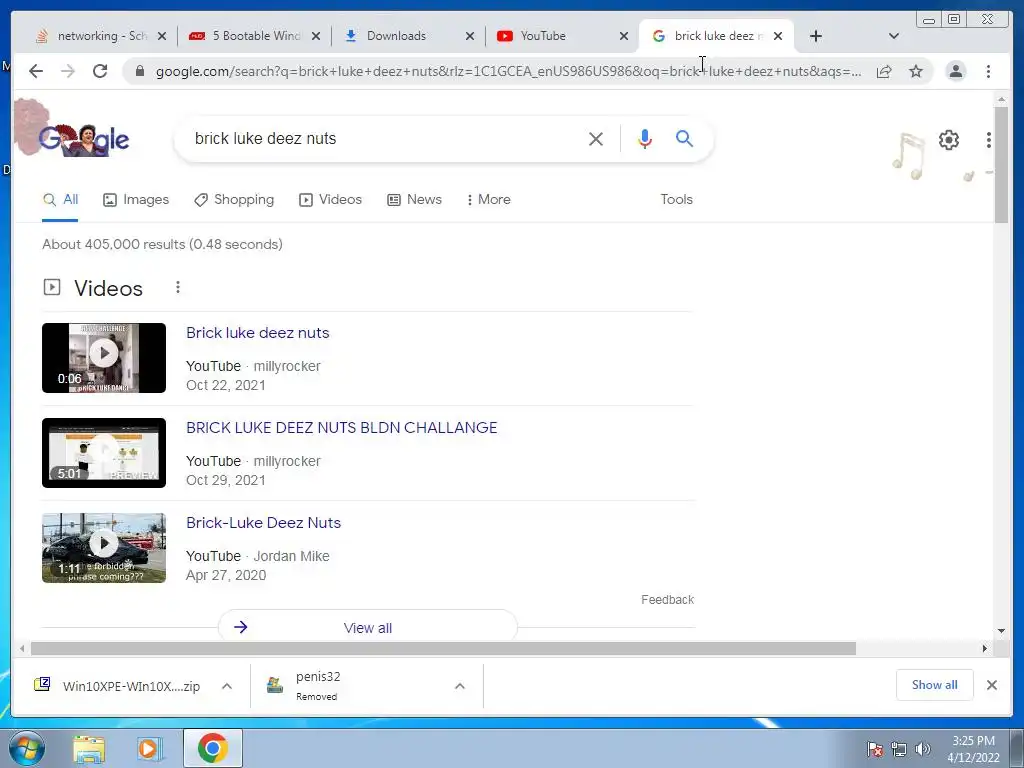The image size is (1024, 768).
Task: Select the News search filter
Action: pos(414,200)
